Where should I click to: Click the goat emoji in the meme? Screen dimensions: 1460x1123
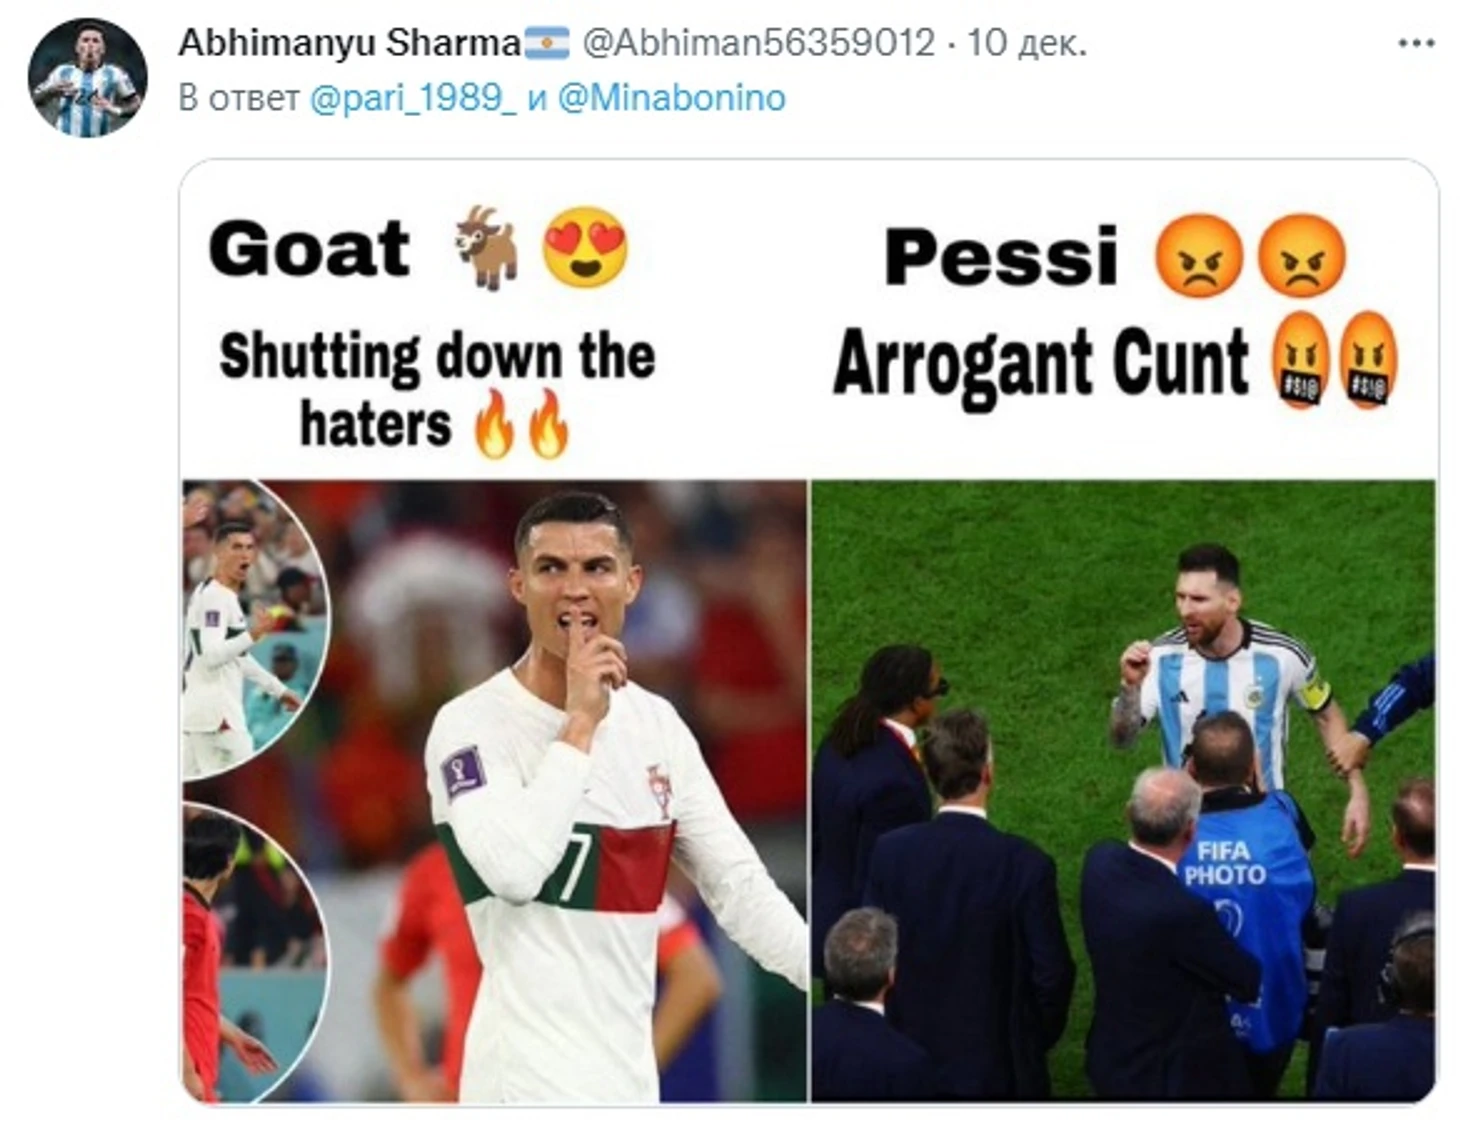tap(487, 248)
